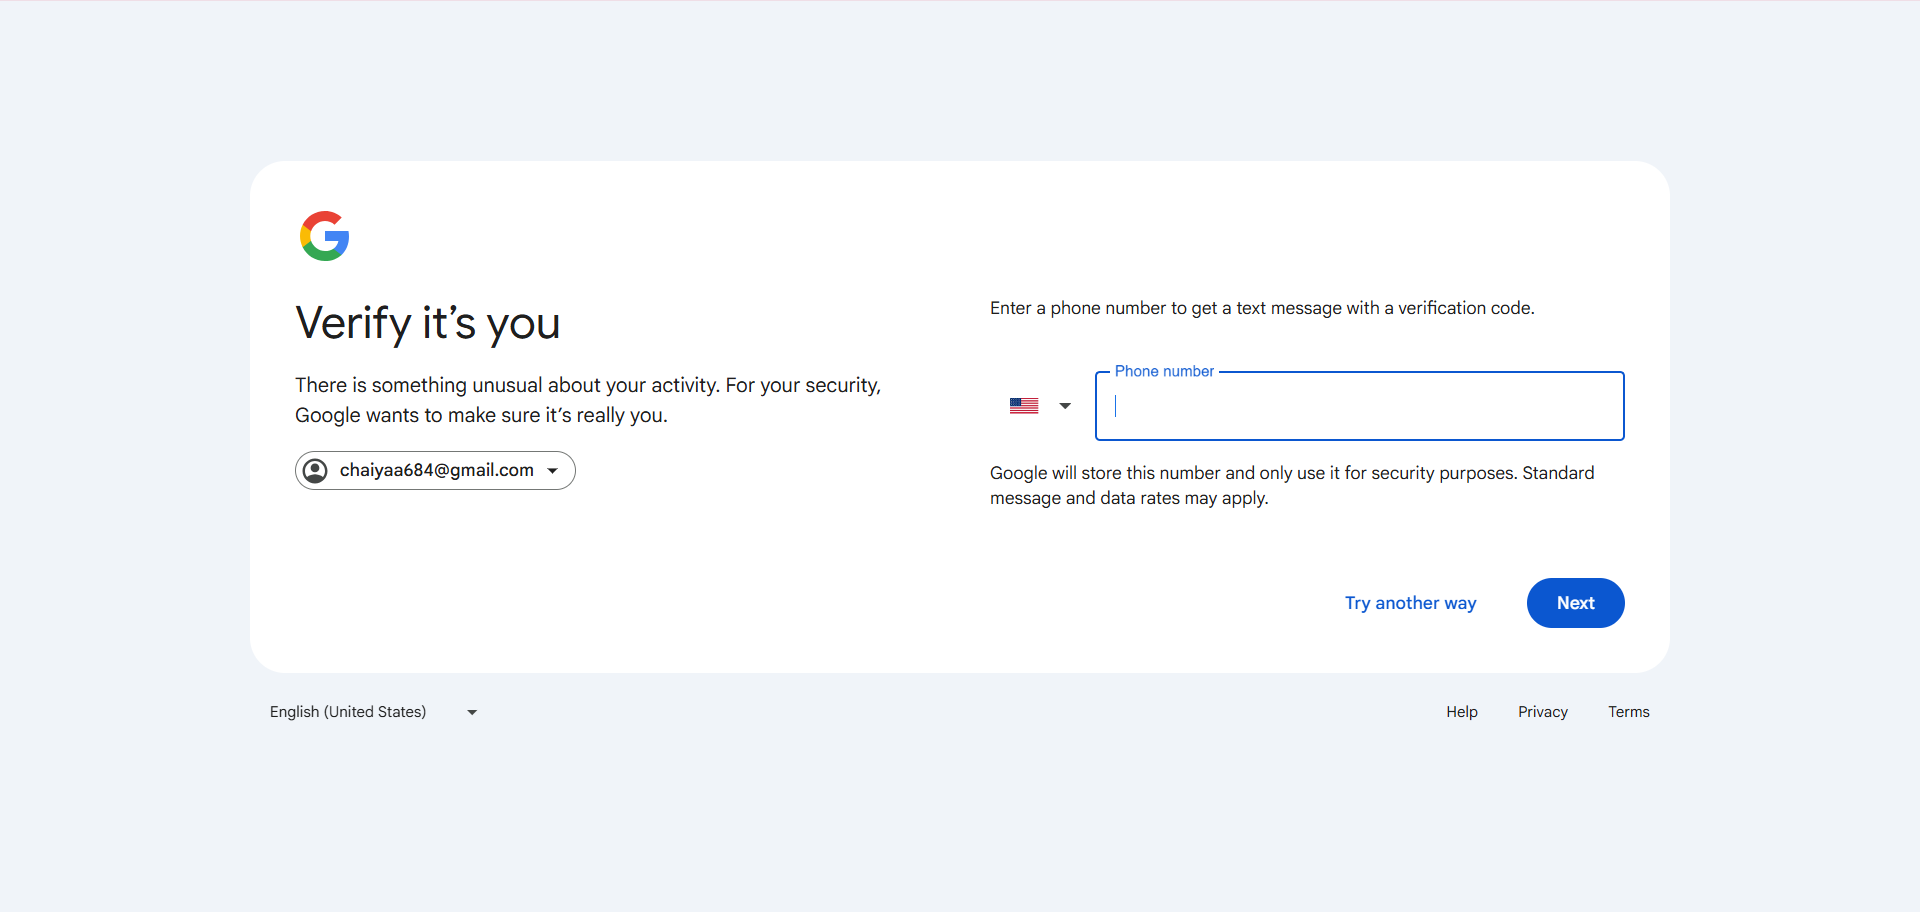The image size is (1920, 912).
Task: Open the country code dropdown arrow
Action: [x=1065, y=406]
